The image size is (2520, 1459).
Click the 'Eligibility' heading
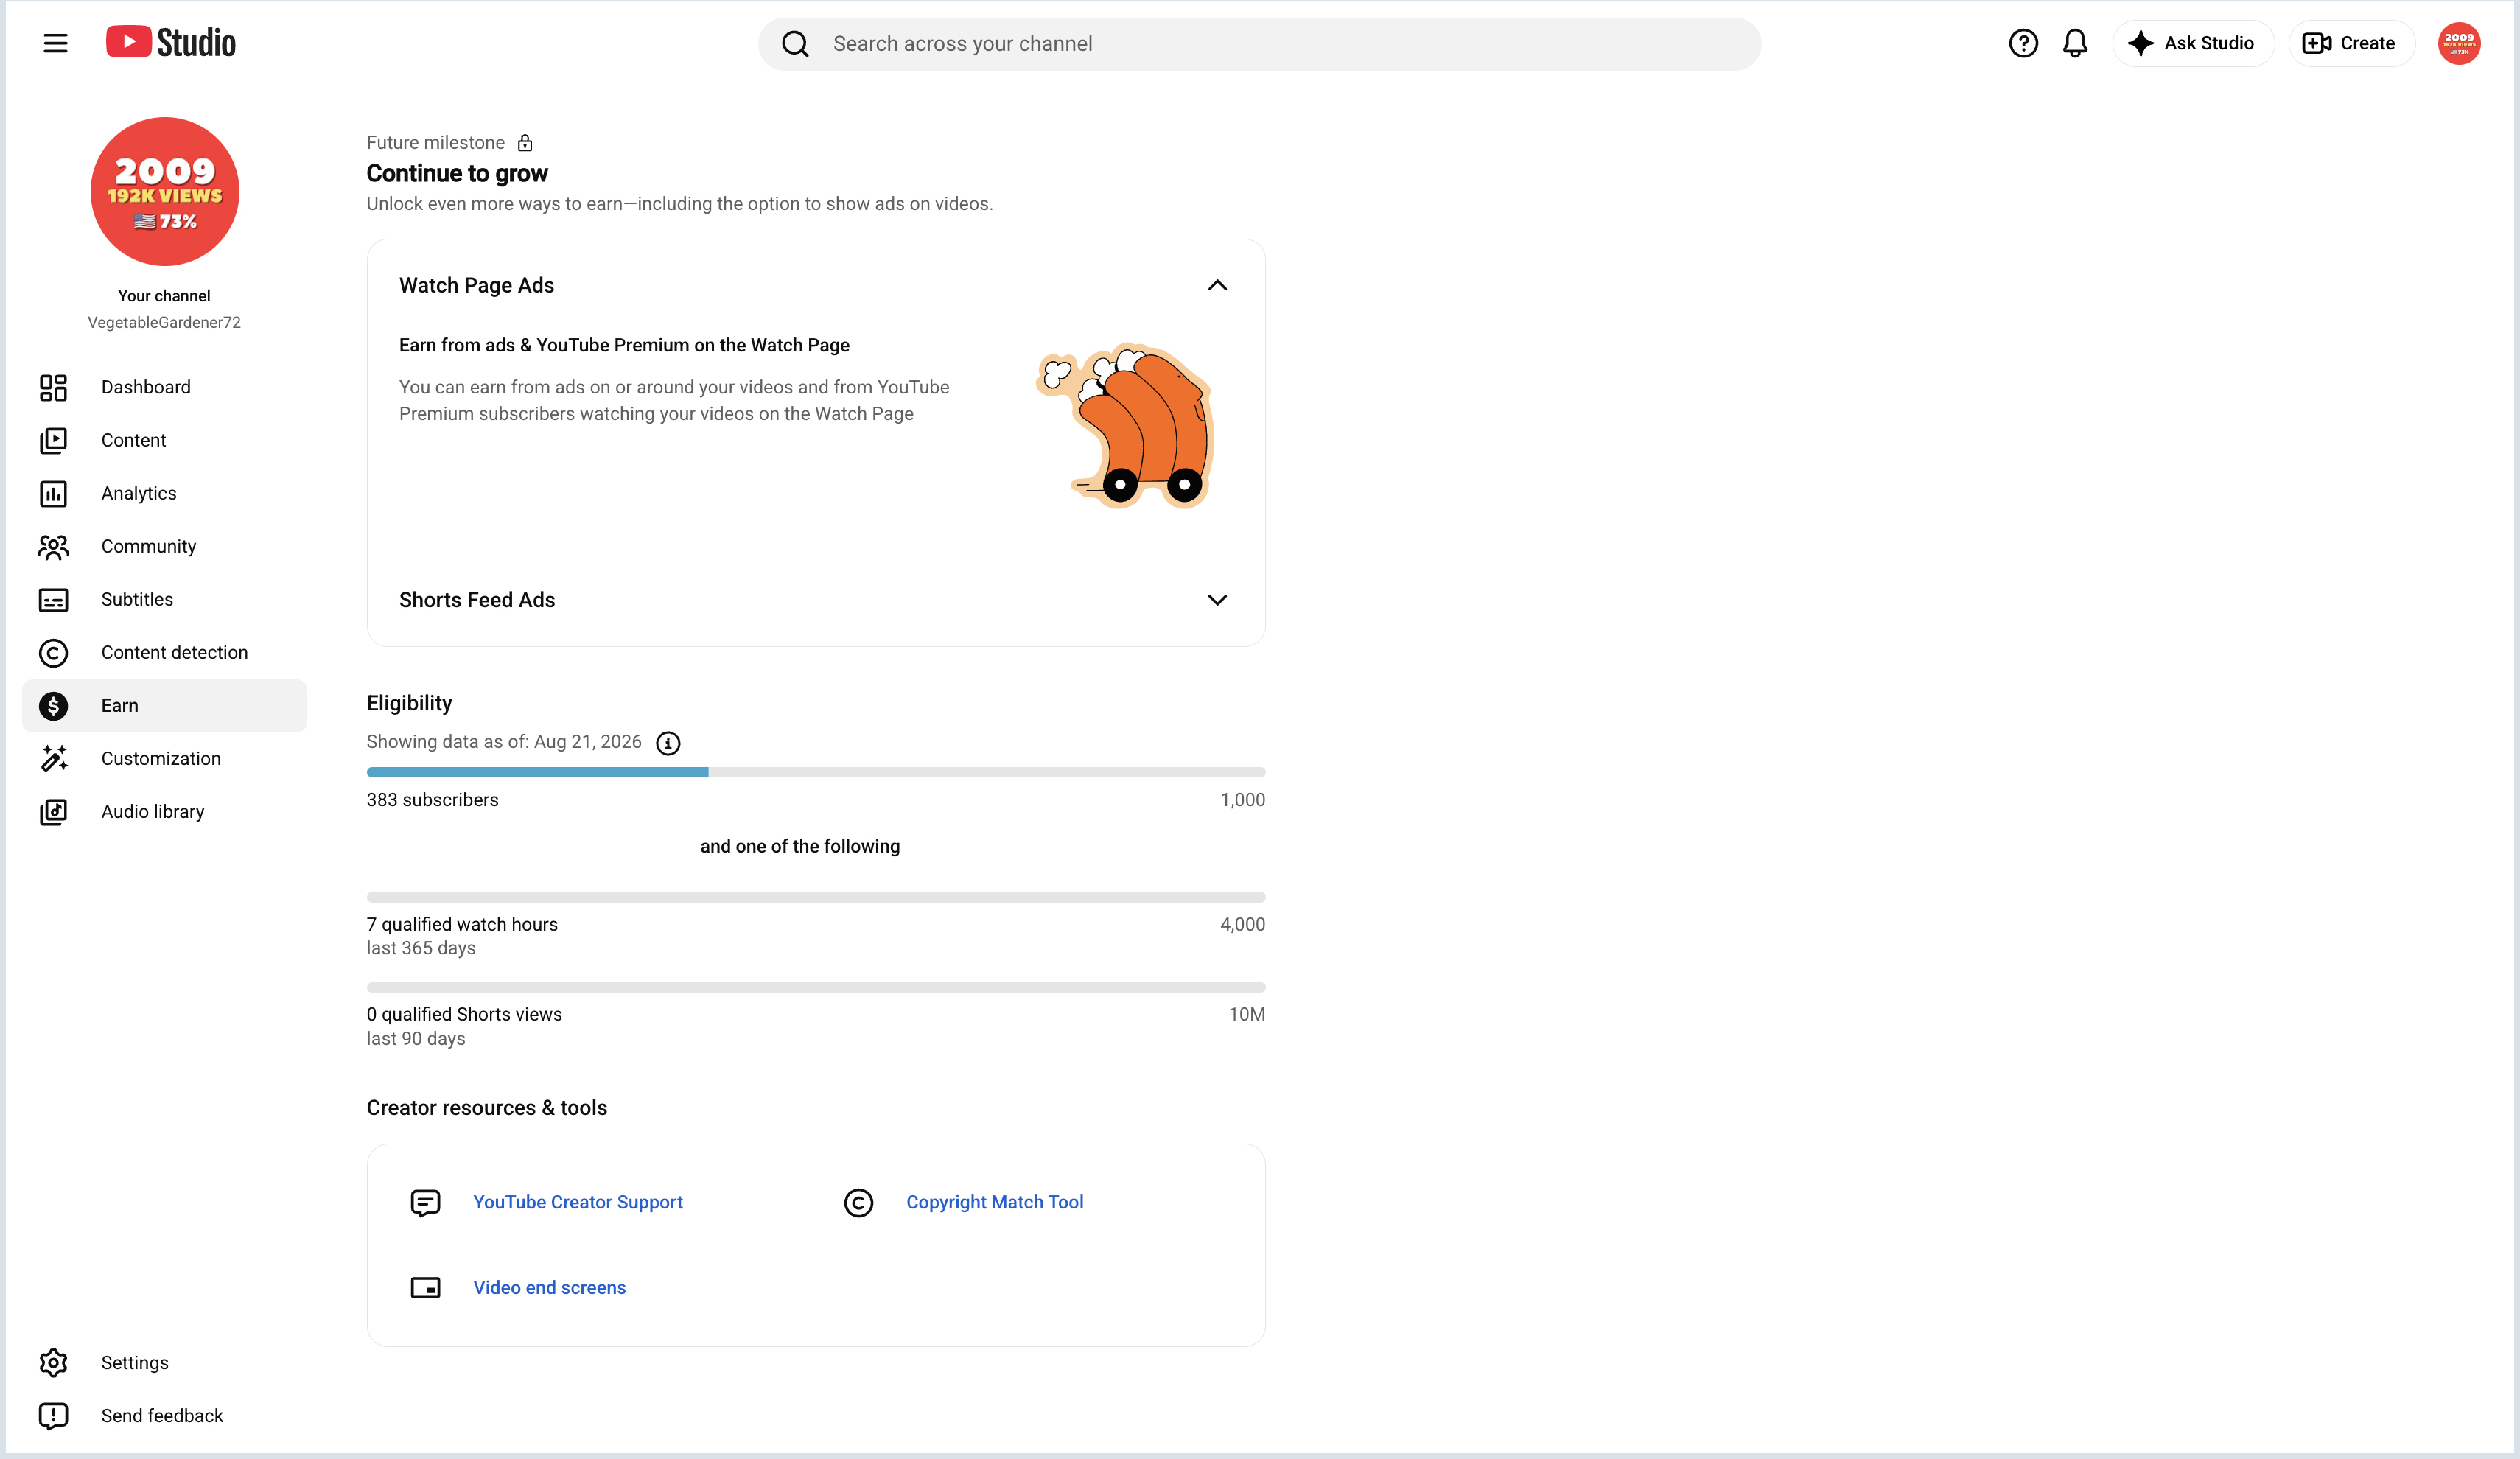[x=409, y=703]
